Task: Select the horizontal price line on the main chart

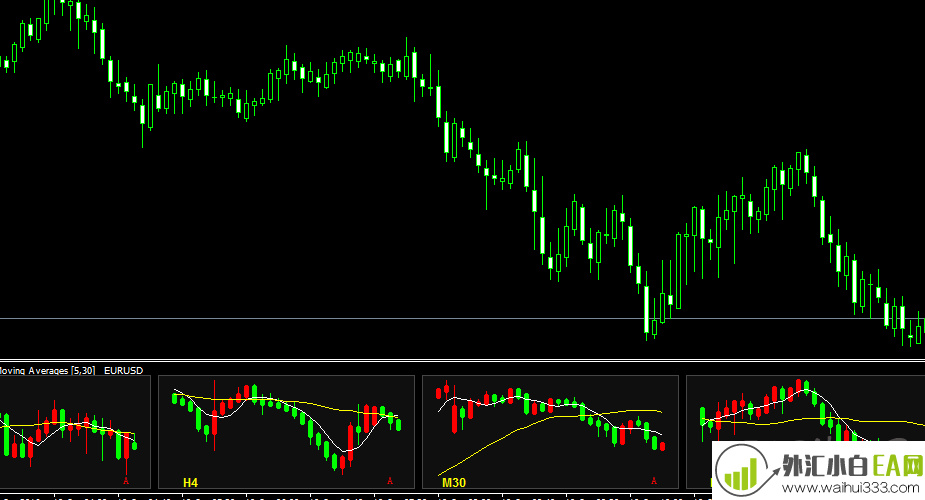Action: tap(300, 318)
